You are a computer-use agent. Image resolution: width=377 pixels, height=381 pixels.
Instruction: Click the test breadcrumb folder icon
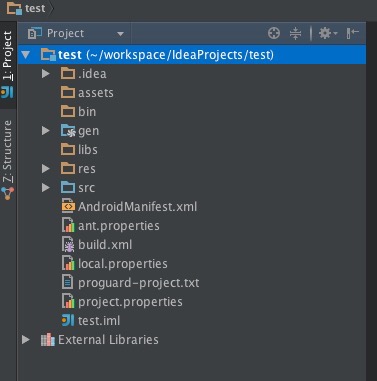pyautogui.click(x=14, y=8)
